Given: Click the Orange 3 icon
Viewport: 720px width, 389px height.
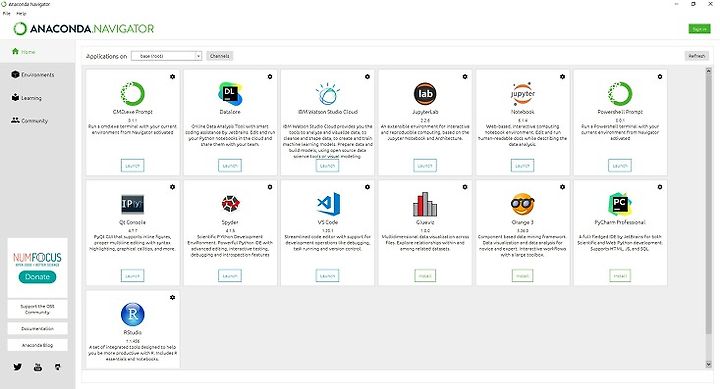Looking at the screenshot, I should tap(523, 204).
